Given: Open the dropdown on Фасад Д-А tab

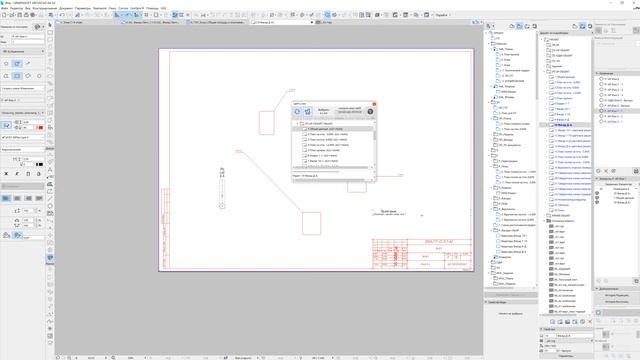Looking at the screenshot, I should click(312, 22).
